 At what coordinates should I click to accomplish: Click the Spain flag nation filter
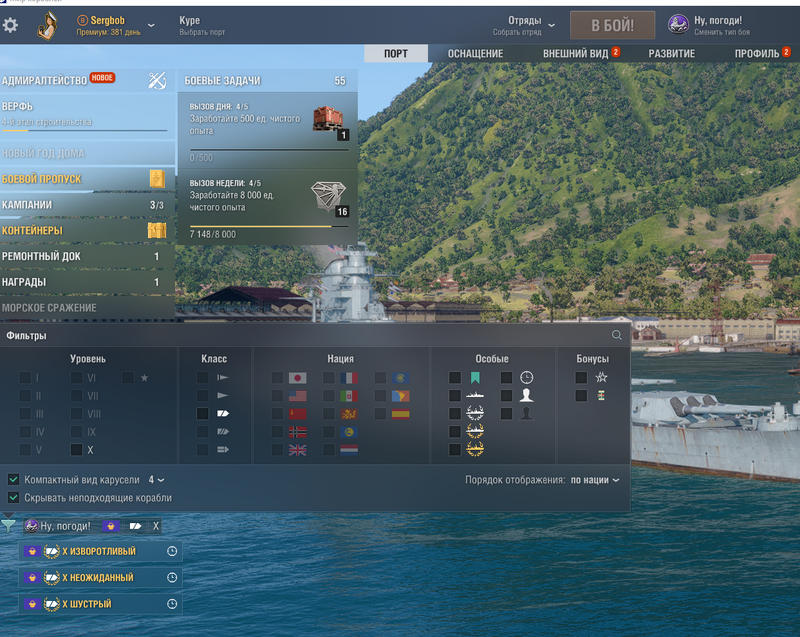click(401, 414)
